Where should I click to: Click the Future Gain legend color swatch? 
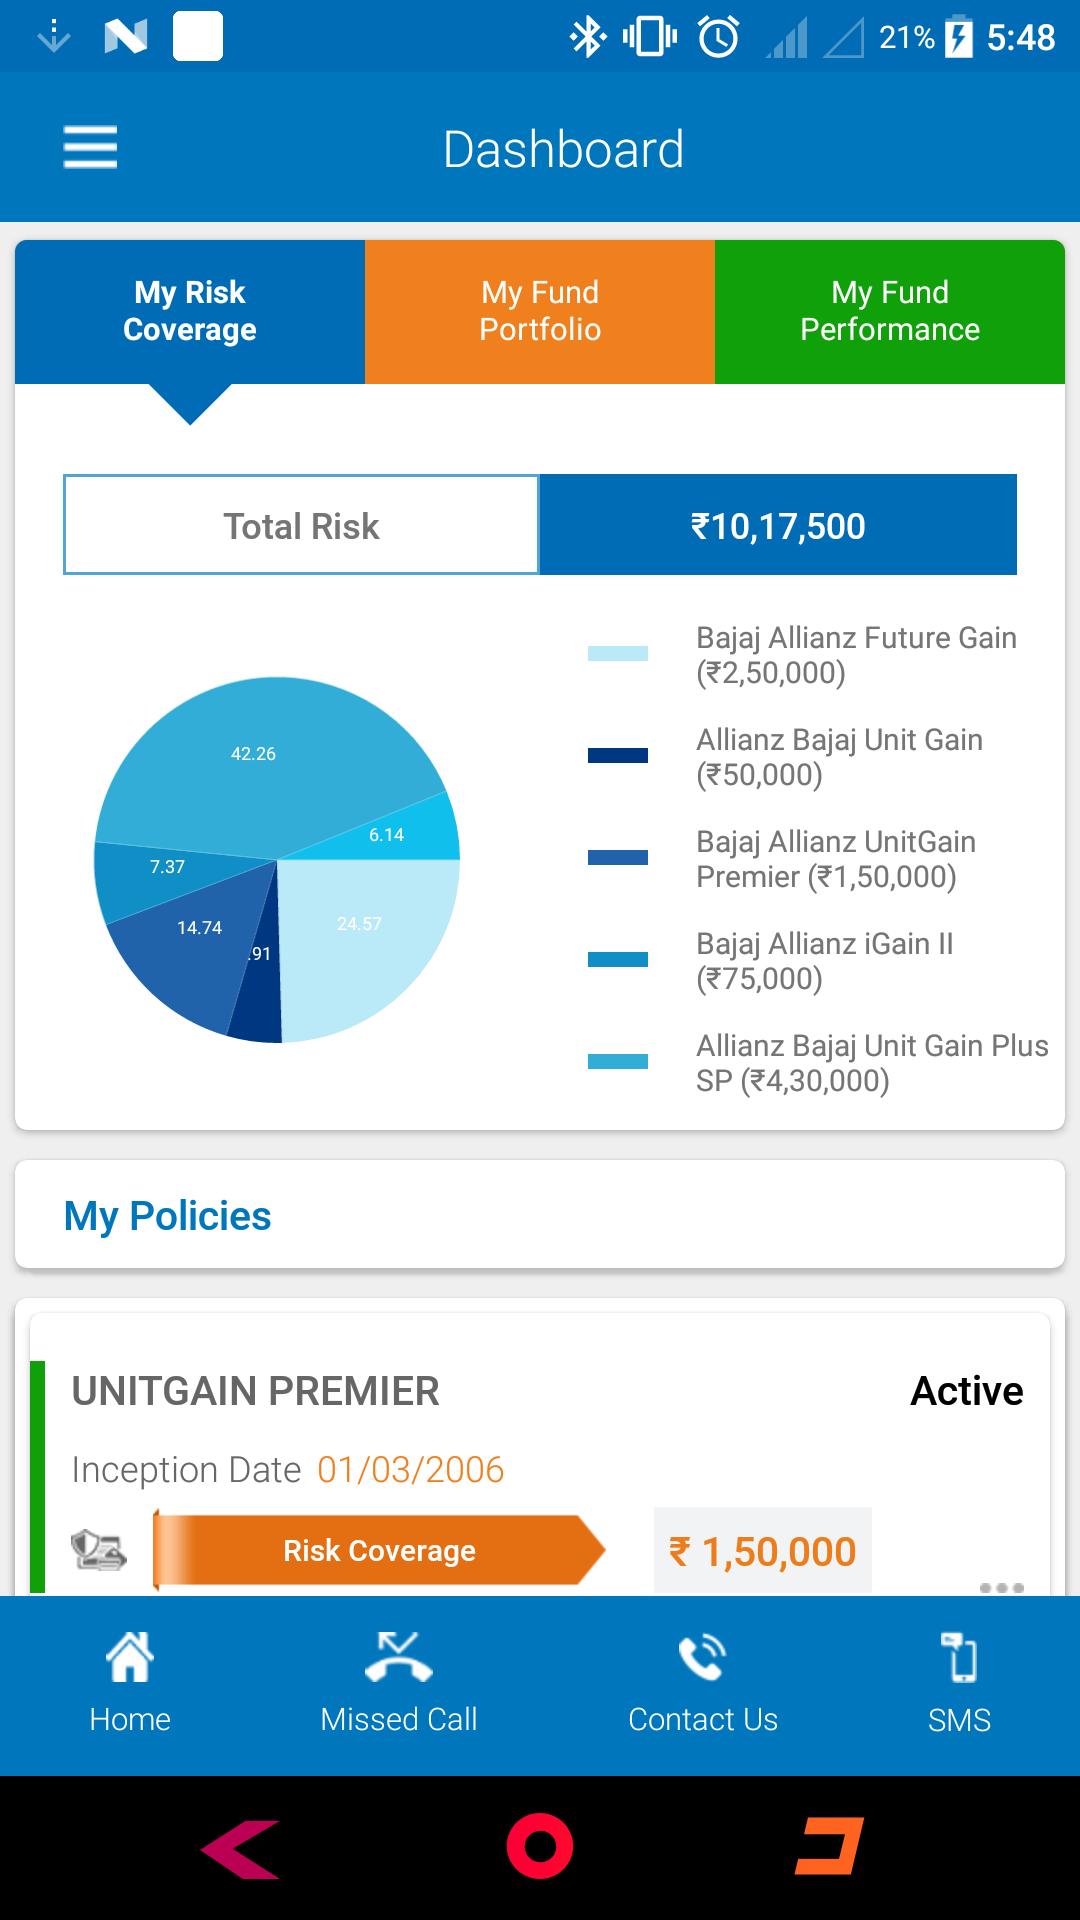coord(618,654)
